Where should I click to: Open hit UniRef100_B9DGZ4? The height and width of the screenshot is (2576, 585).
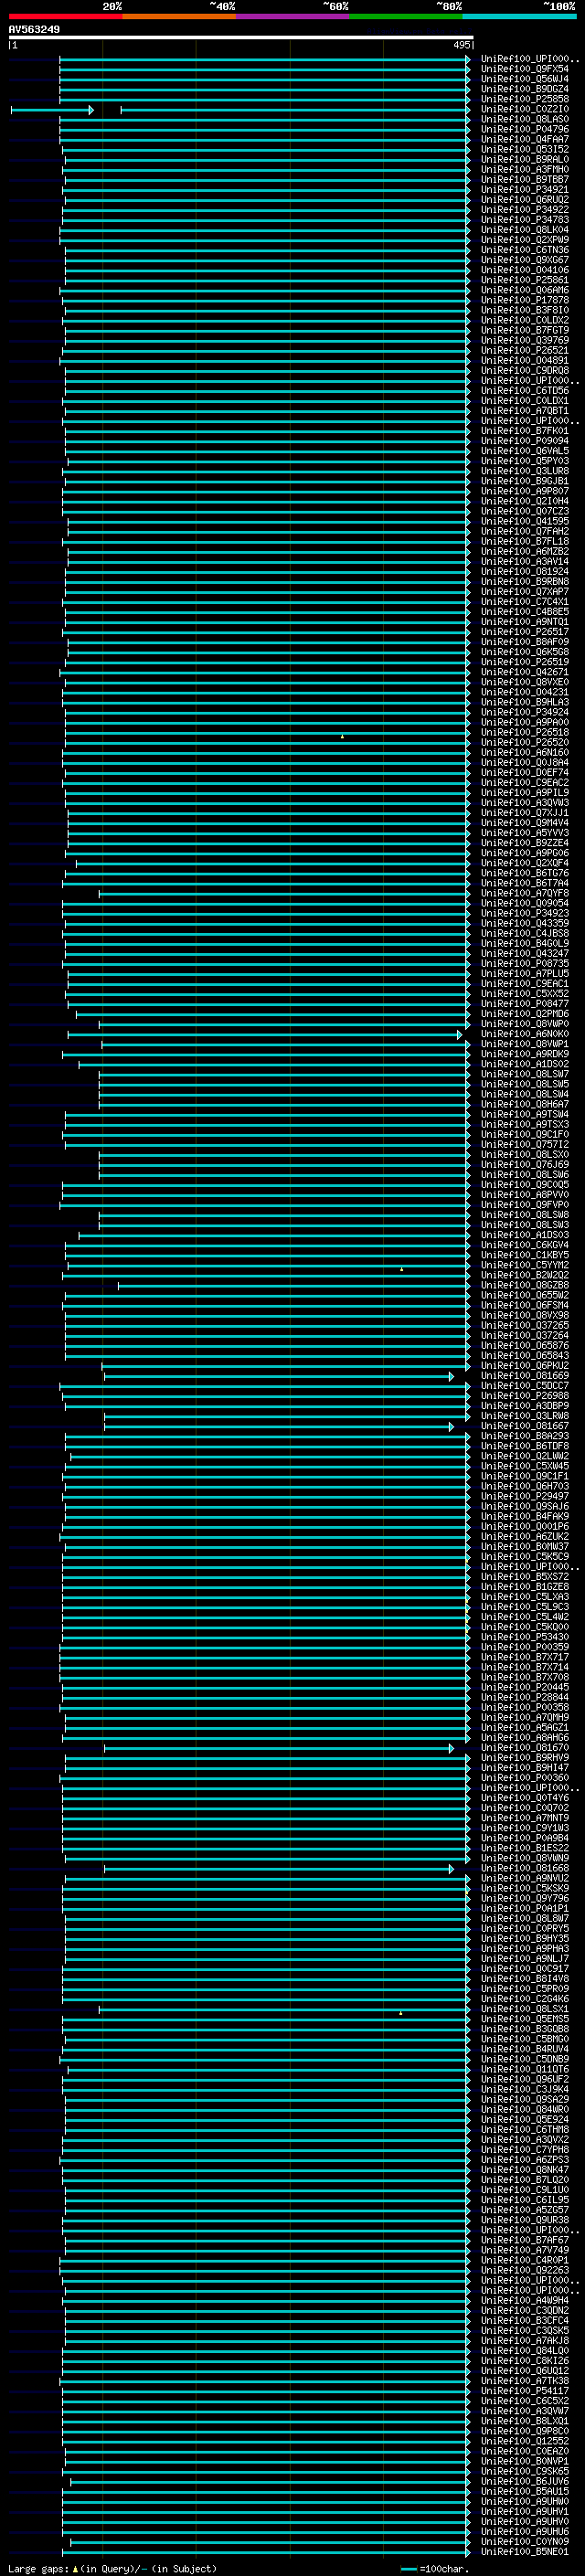pos(524,89)
